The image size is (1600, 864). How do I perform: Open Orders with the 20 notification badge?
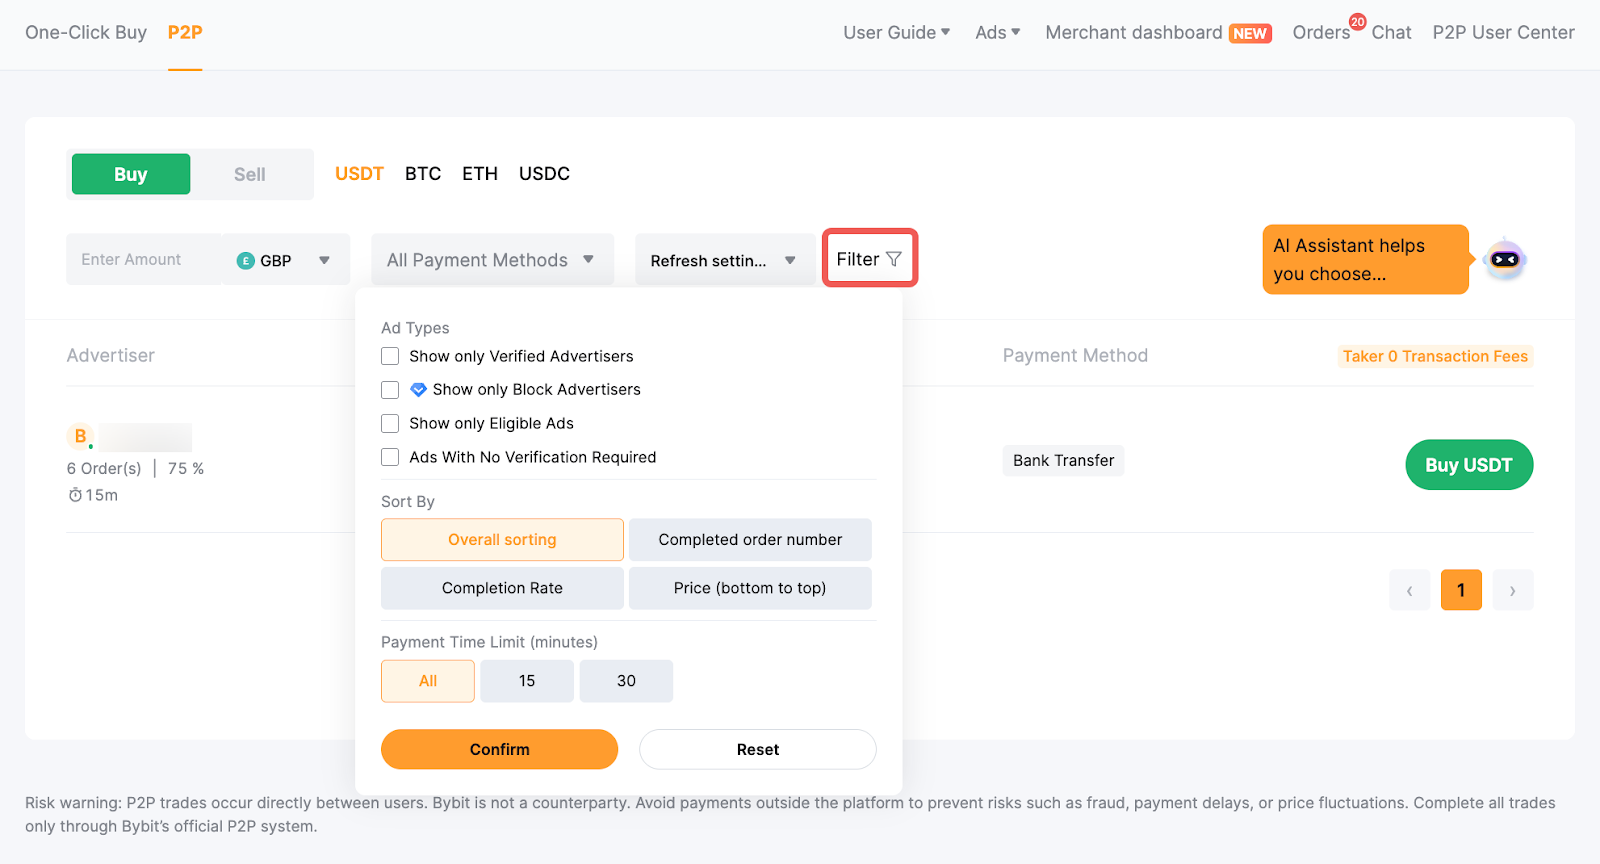pos(1321,33)
